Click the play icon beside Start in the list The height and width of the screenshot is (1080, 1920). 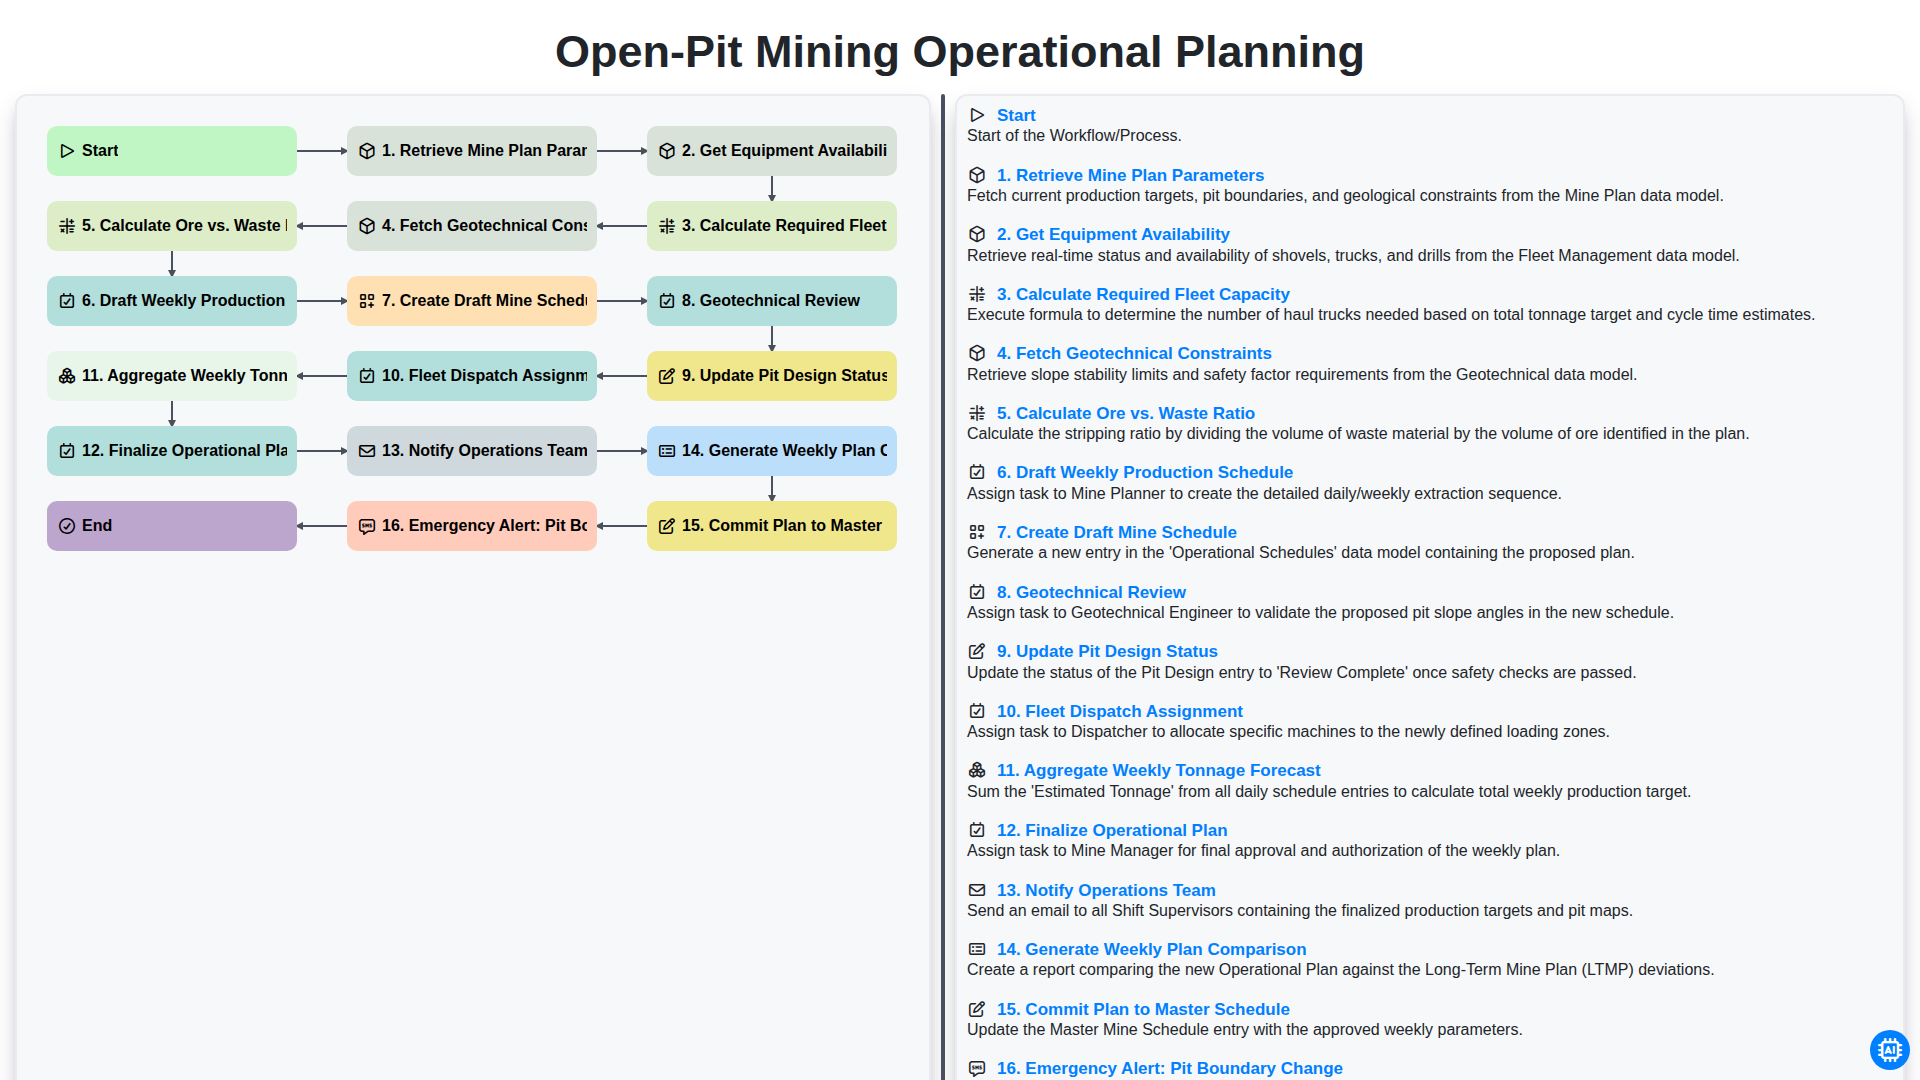click(x=977, y=115)
